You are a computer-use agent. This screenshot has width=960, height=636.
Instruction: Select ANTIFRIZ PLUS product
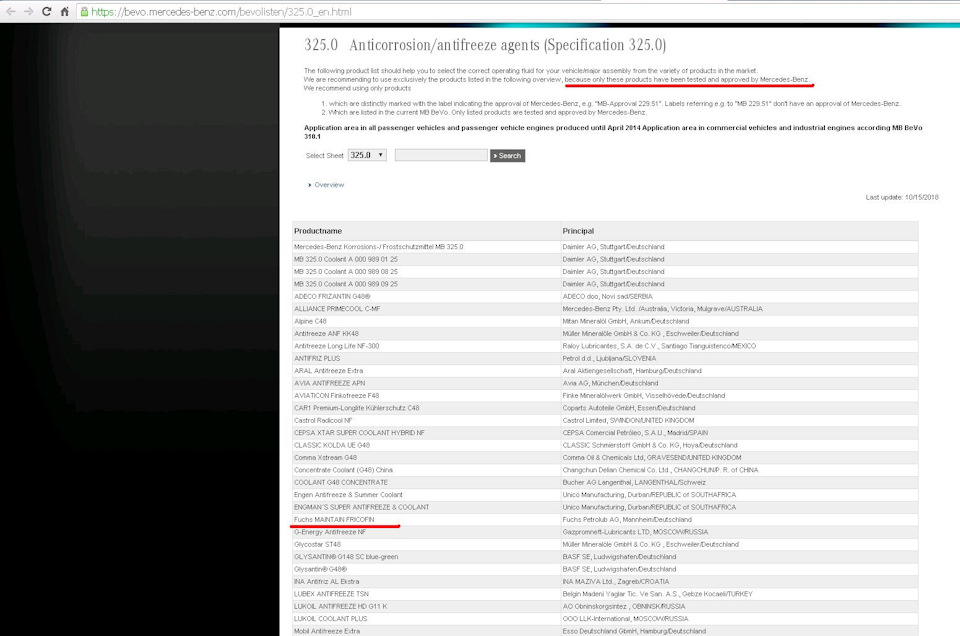click(317, 359)
